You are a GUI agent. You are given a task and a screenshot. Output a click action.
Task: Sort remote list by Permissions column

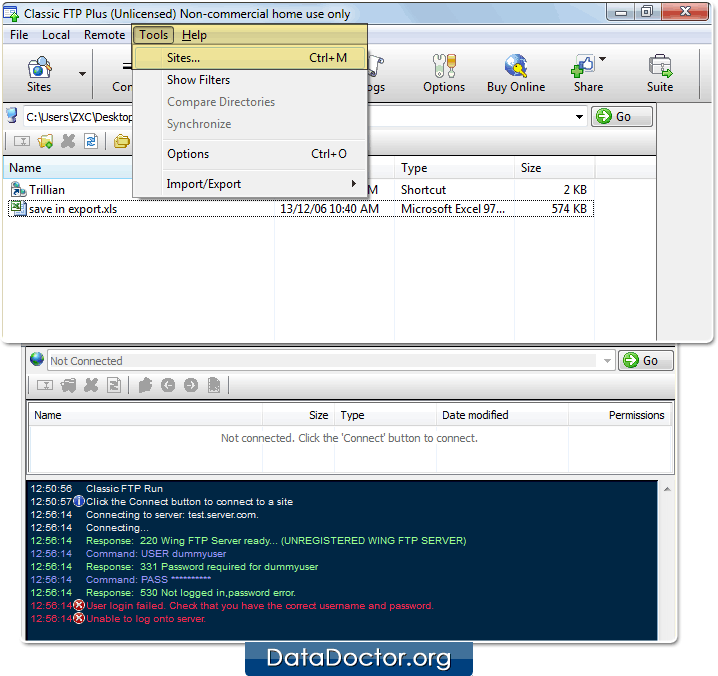coord(620,415)
